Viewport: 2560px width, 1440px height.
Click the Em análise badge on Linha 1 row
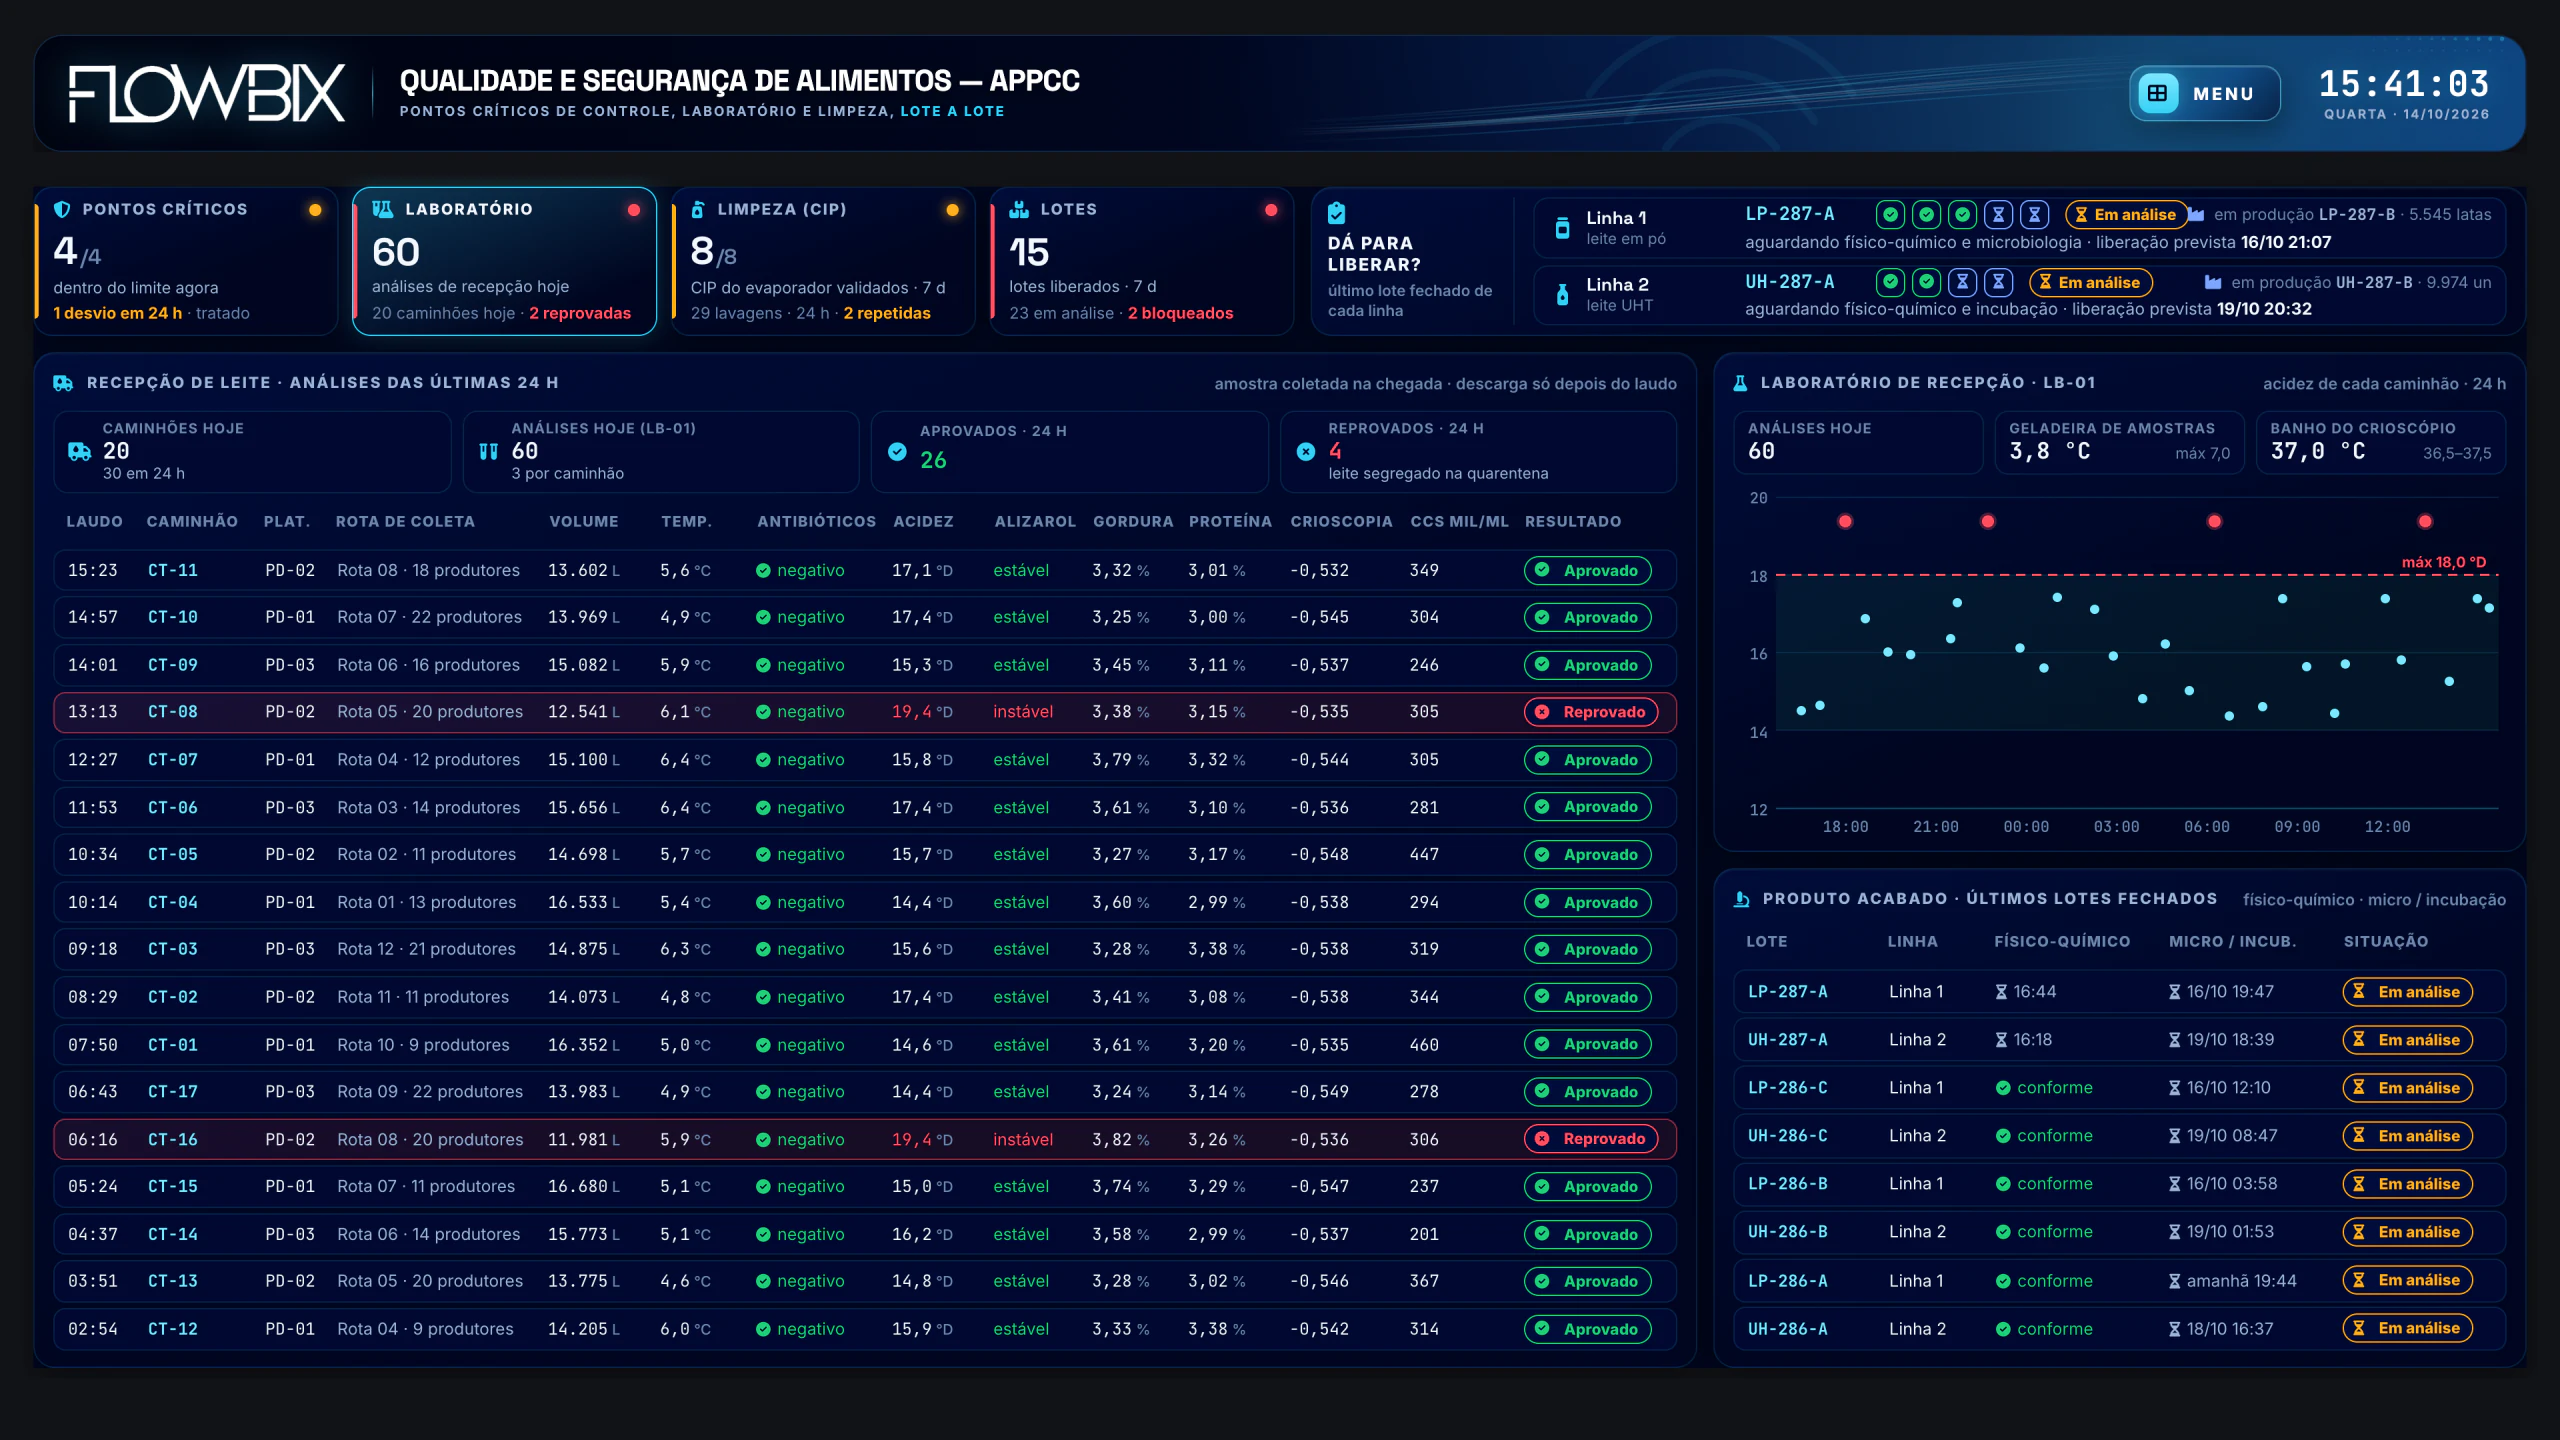pos(2126,215)
